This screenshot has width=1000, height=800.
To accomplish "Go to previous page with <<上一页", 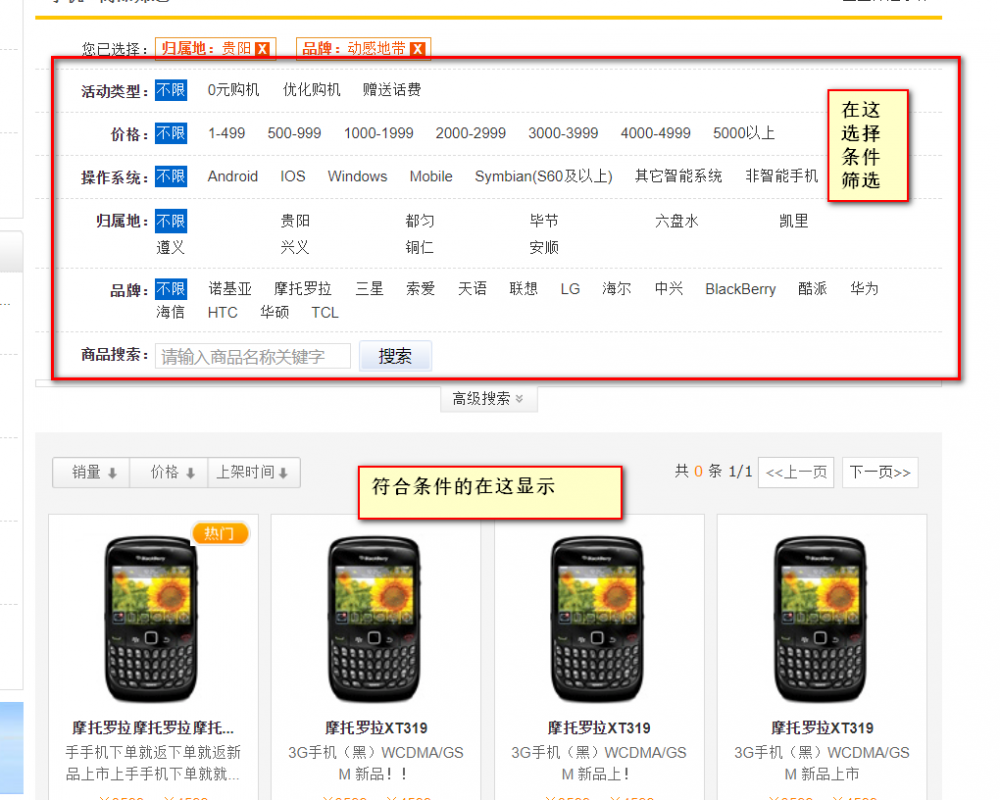I will click(796, 473).
